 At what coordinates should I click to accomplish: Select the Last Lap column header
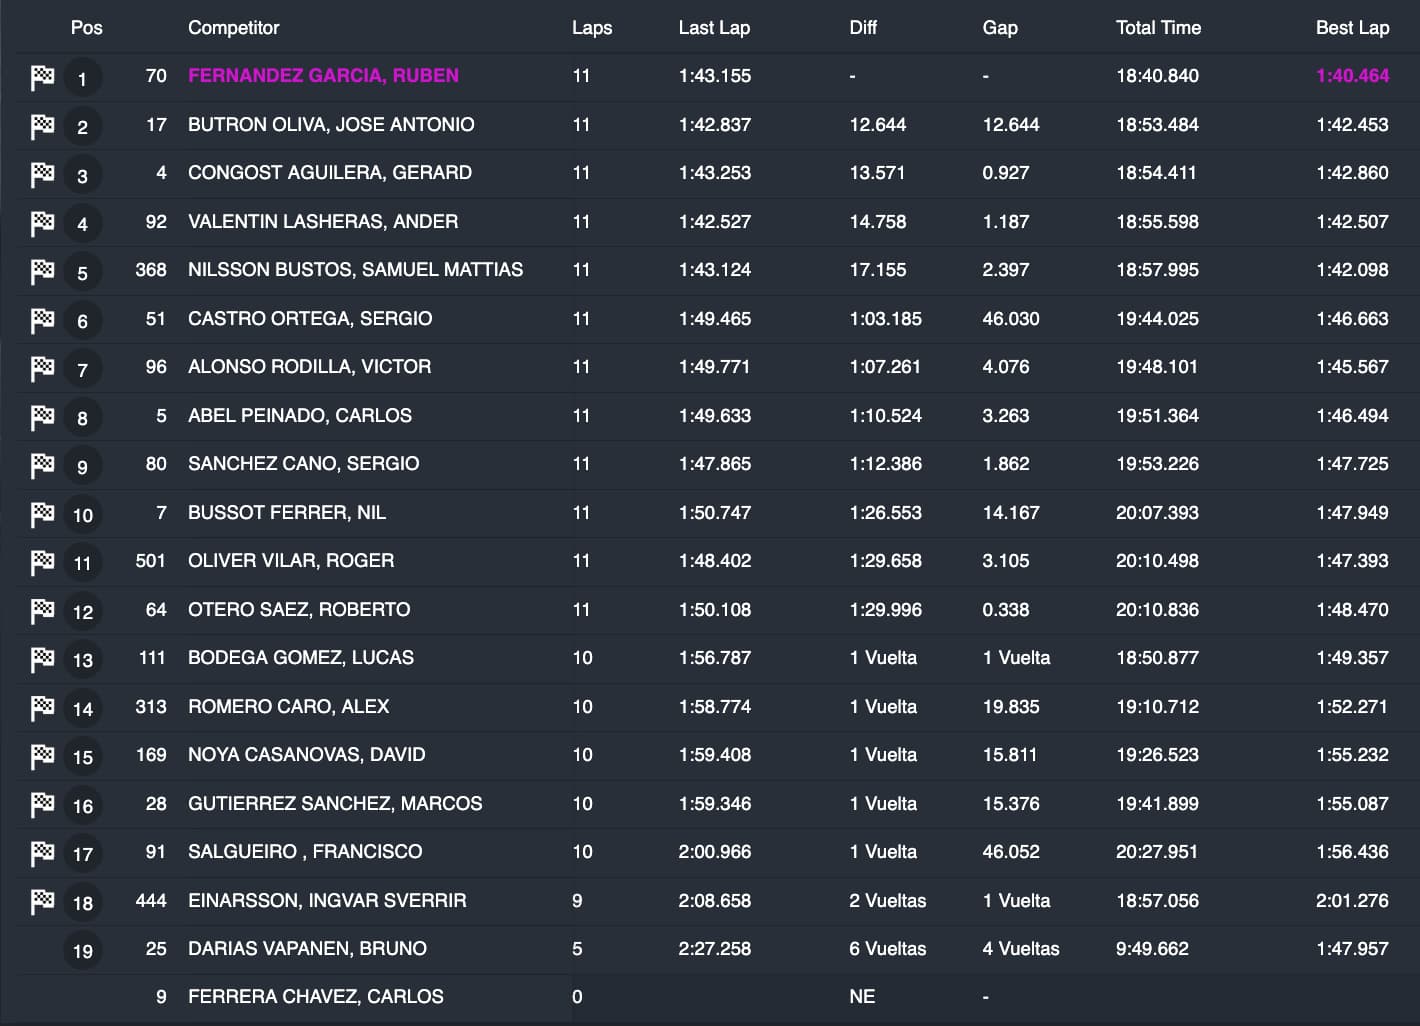click(x=713, y=28)
